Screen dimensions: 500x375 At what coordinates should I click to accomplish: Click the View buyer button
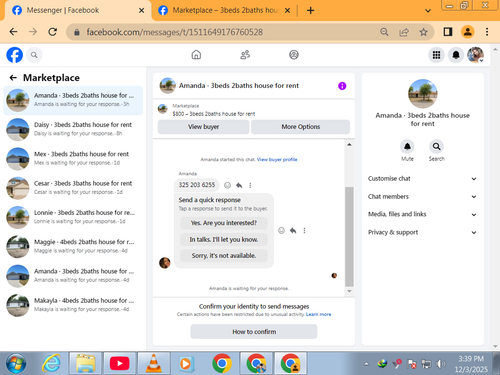click(x=203, y=127)
